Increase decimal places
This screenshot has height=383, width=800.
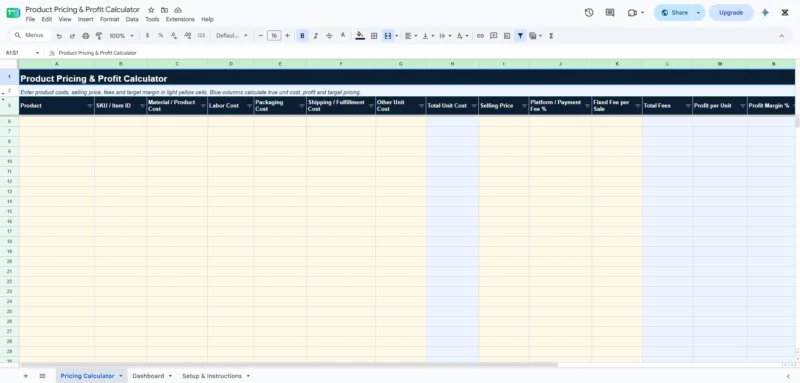click(x=187, y=36)
